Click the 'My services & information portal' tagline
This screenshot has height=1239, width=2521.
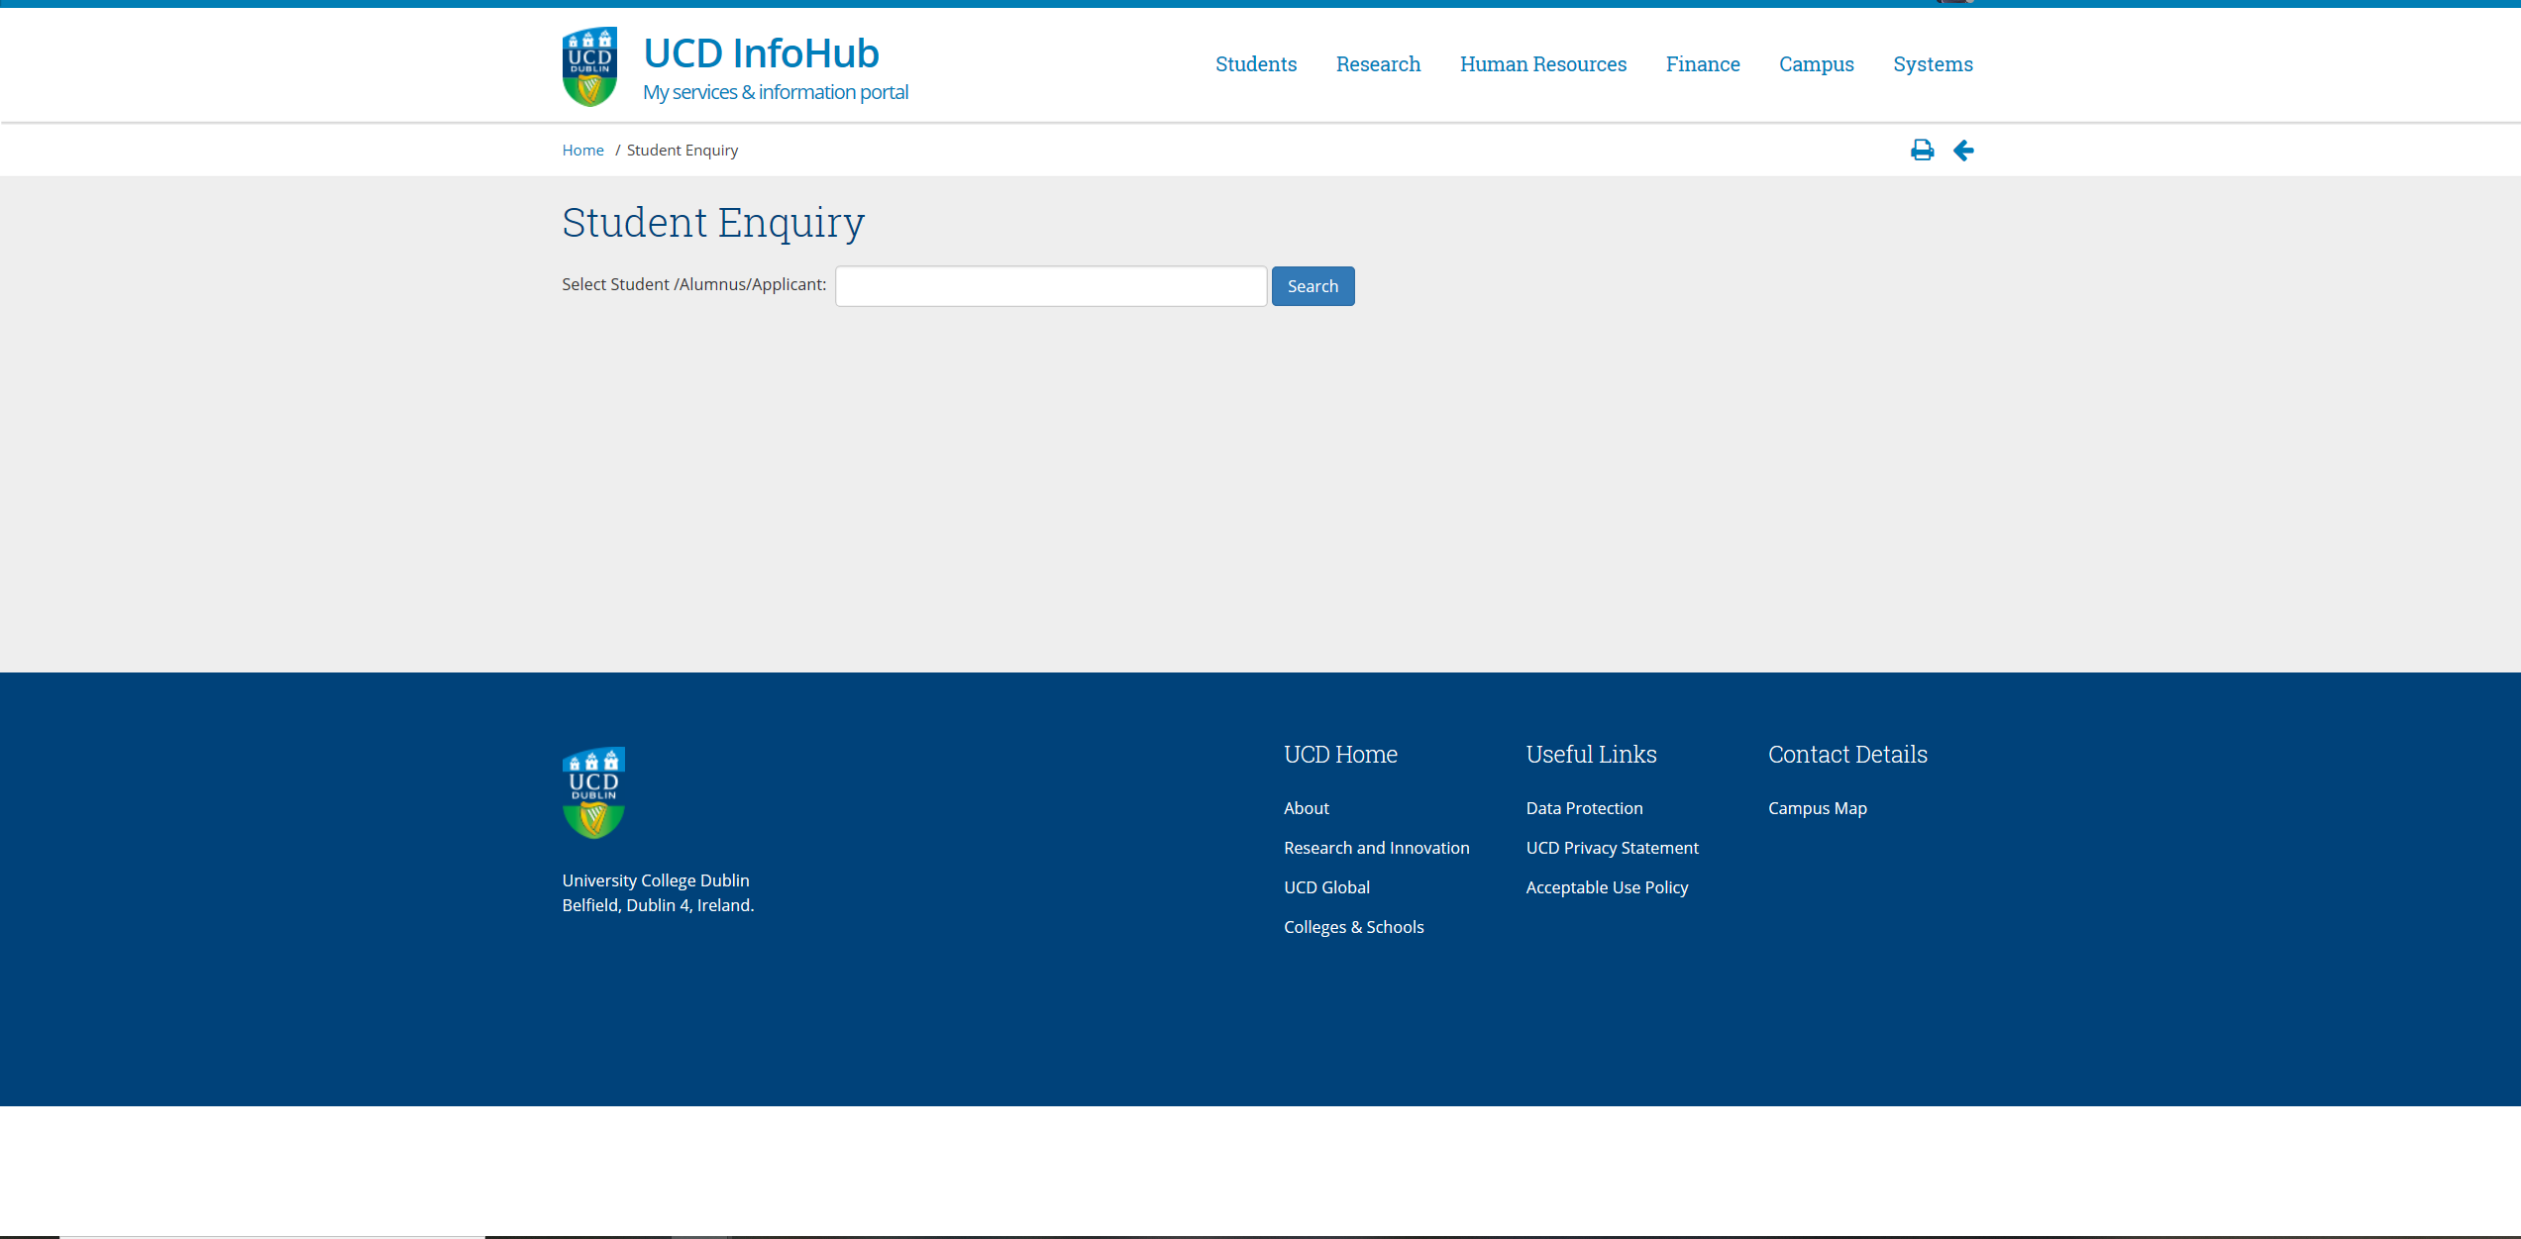coord(775,92)
